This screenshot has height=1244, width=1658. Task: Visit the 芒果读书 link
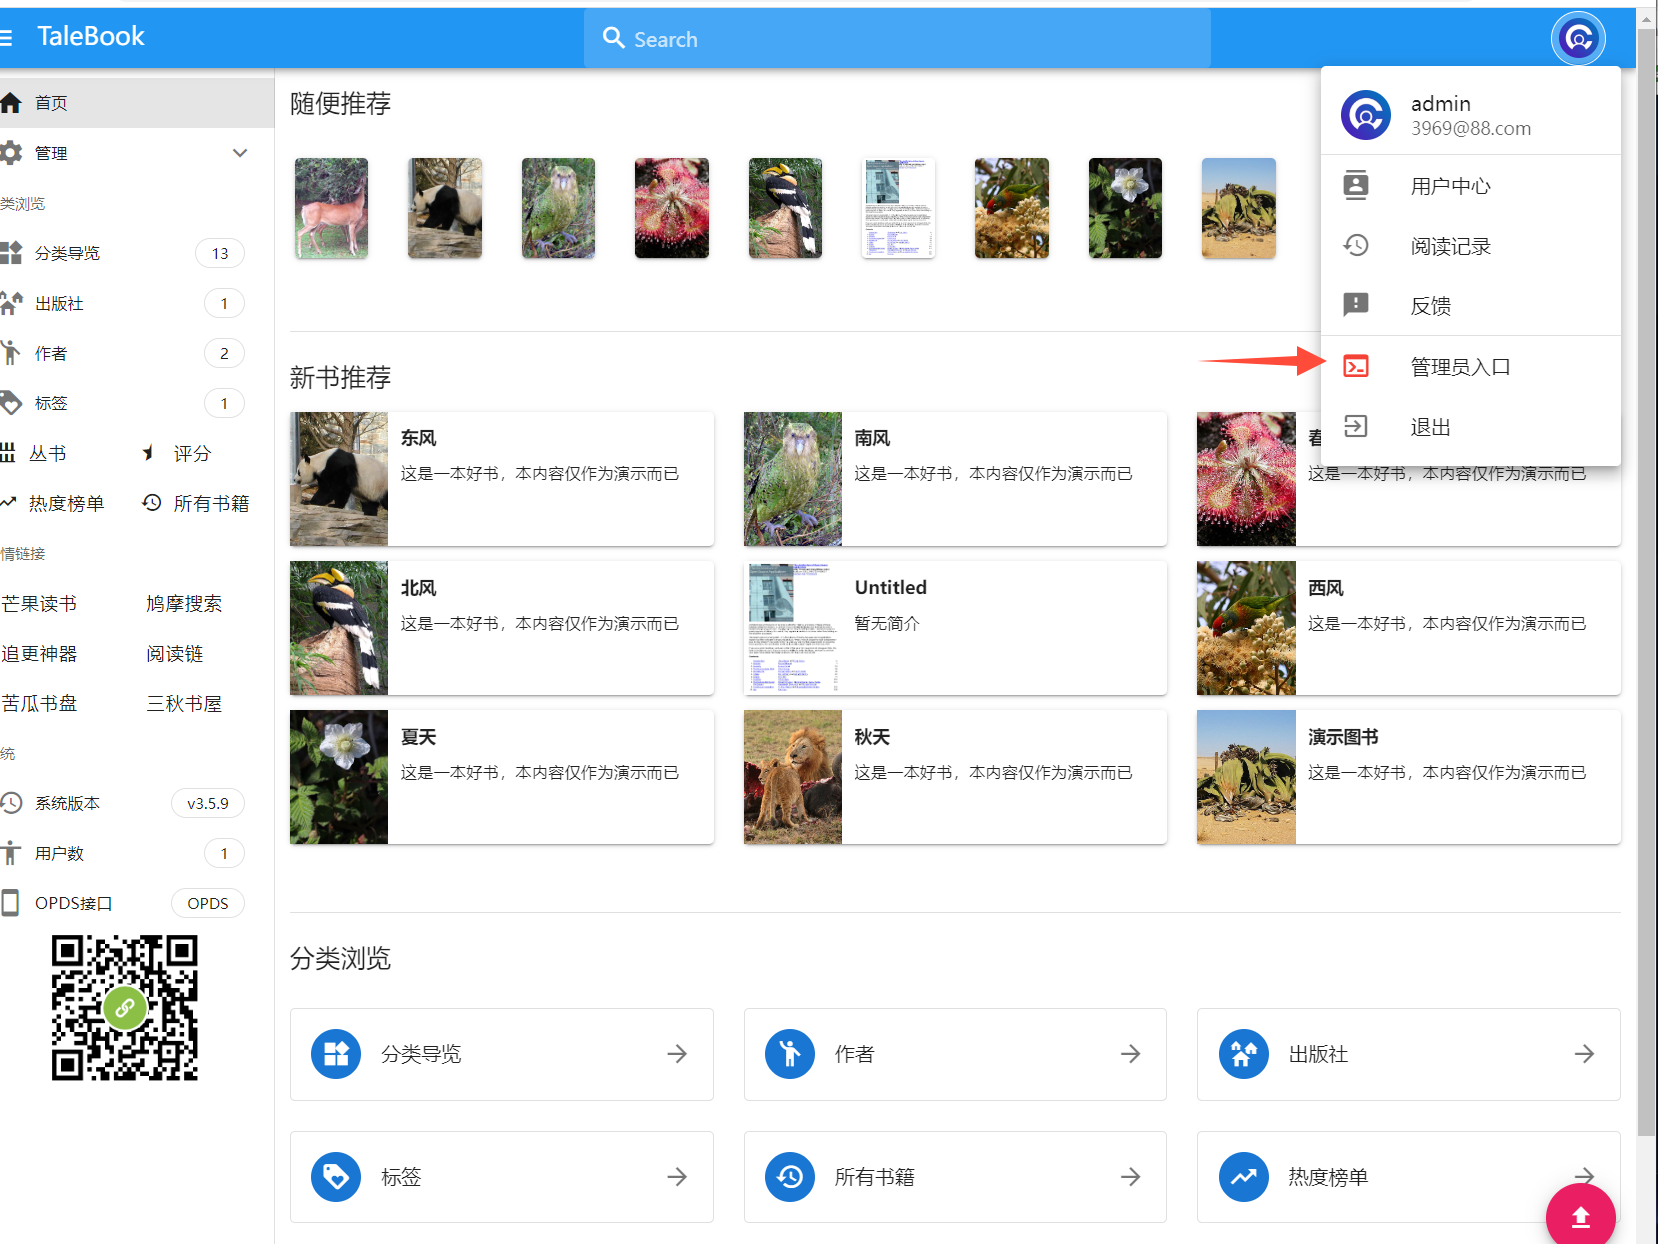pos(40,603)
